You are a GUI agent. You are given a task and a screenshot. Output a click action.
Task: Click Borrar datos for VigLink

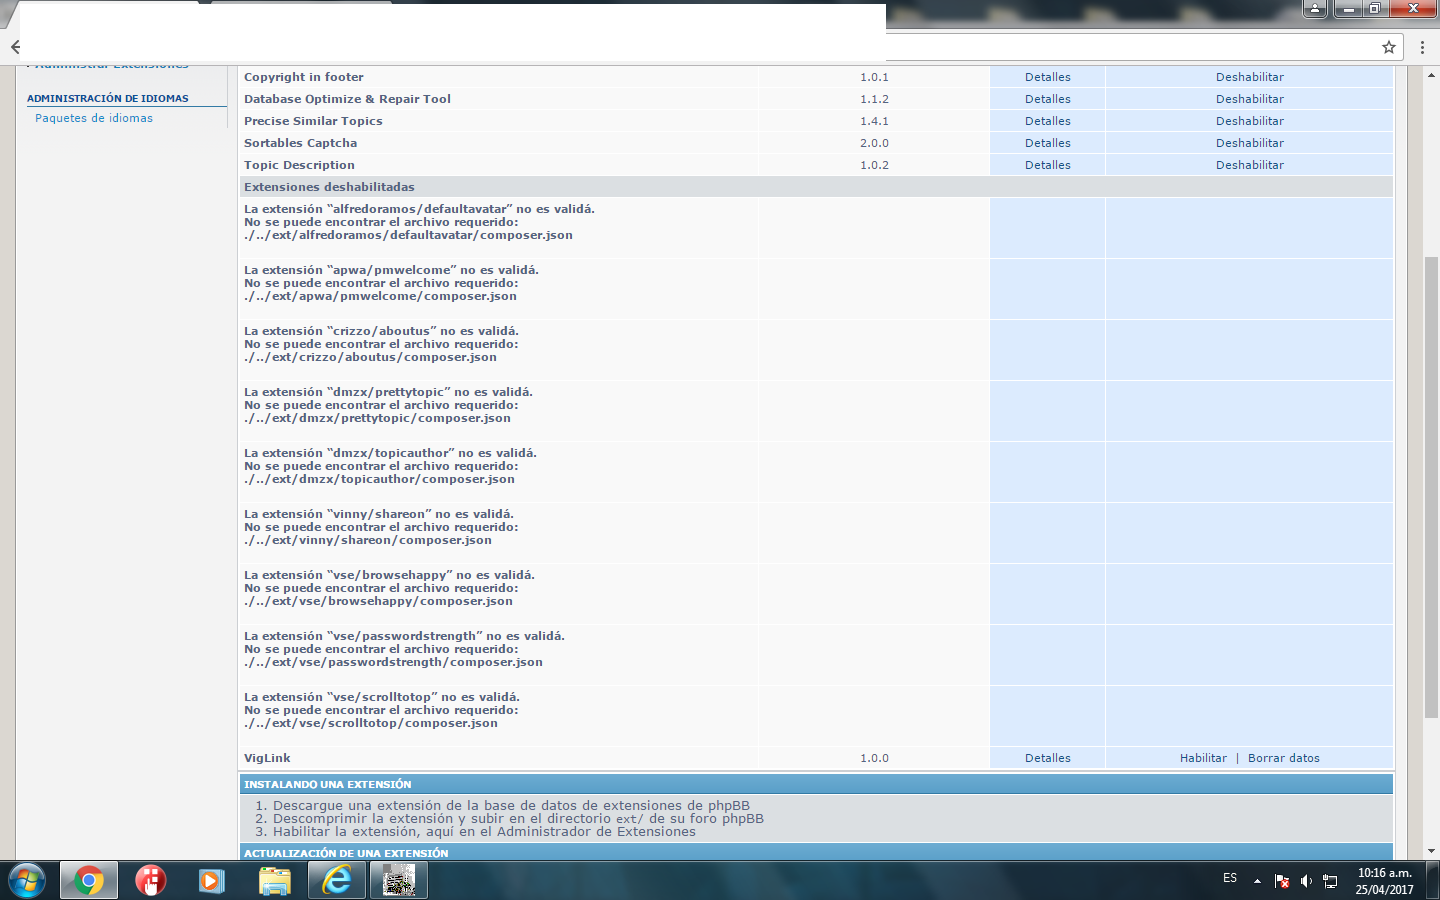click(1283, 758)
